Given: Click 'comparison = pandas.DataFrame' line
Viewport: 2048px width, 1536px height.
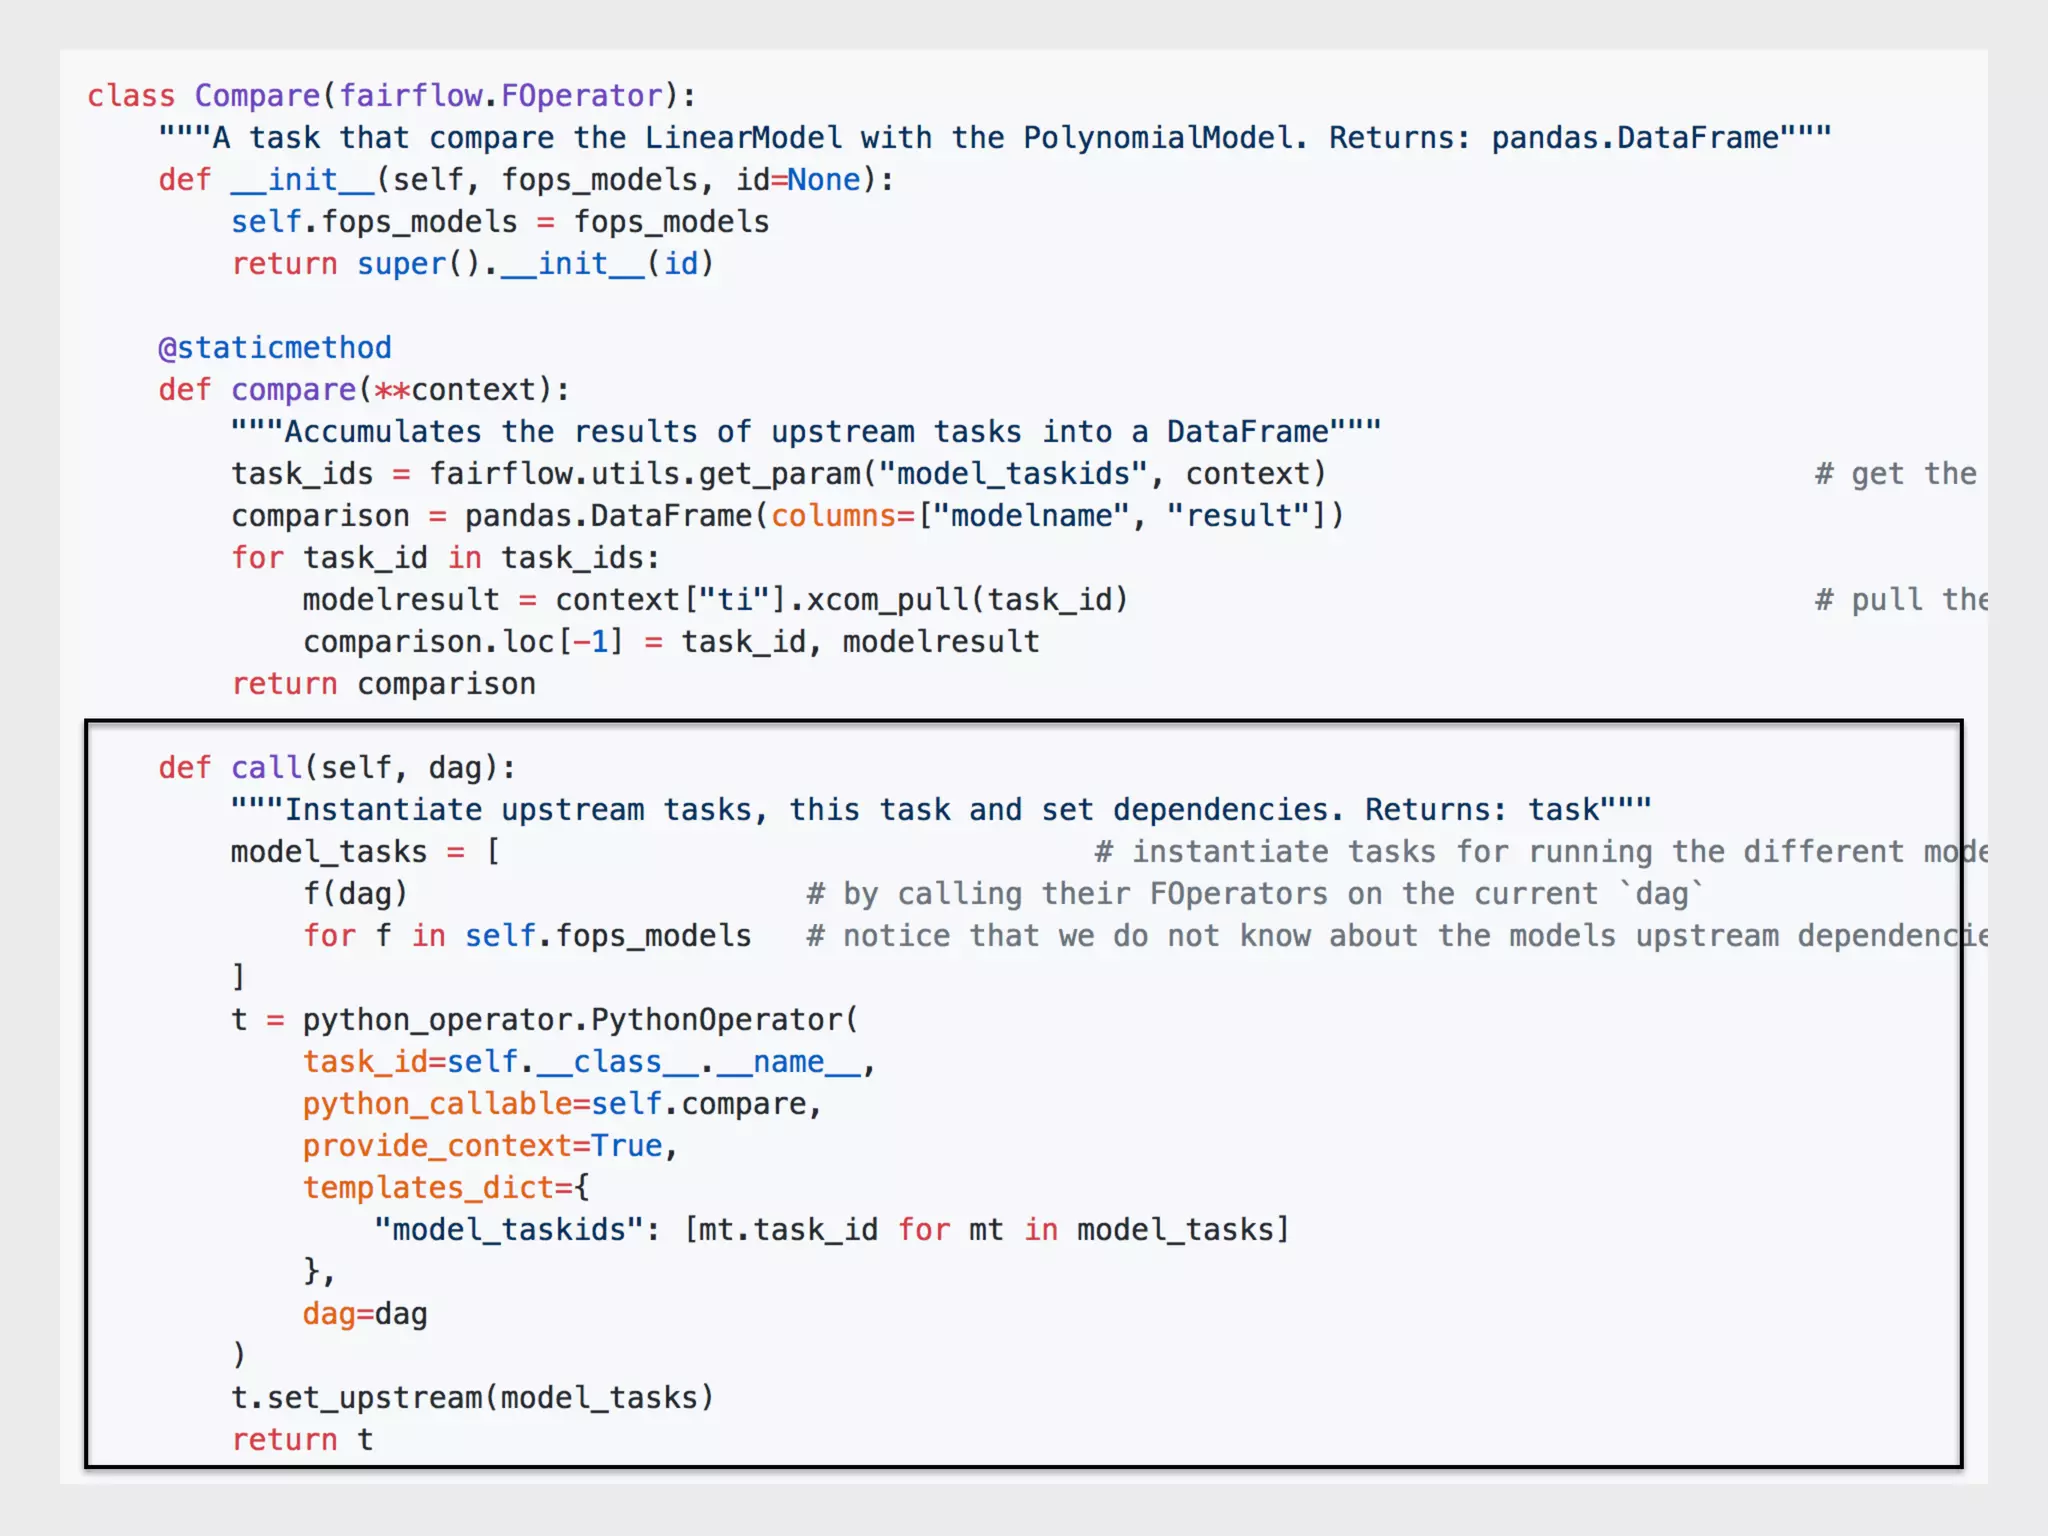Looking at the screenshot, I should tap(788, 516).
